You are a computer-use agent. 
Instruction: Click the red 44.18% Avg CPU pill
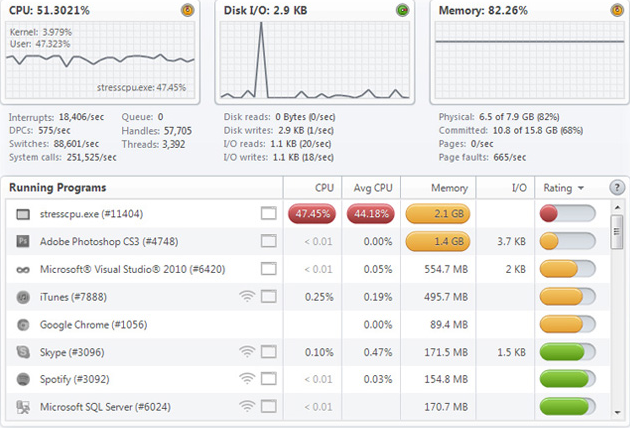coord(371,213)
